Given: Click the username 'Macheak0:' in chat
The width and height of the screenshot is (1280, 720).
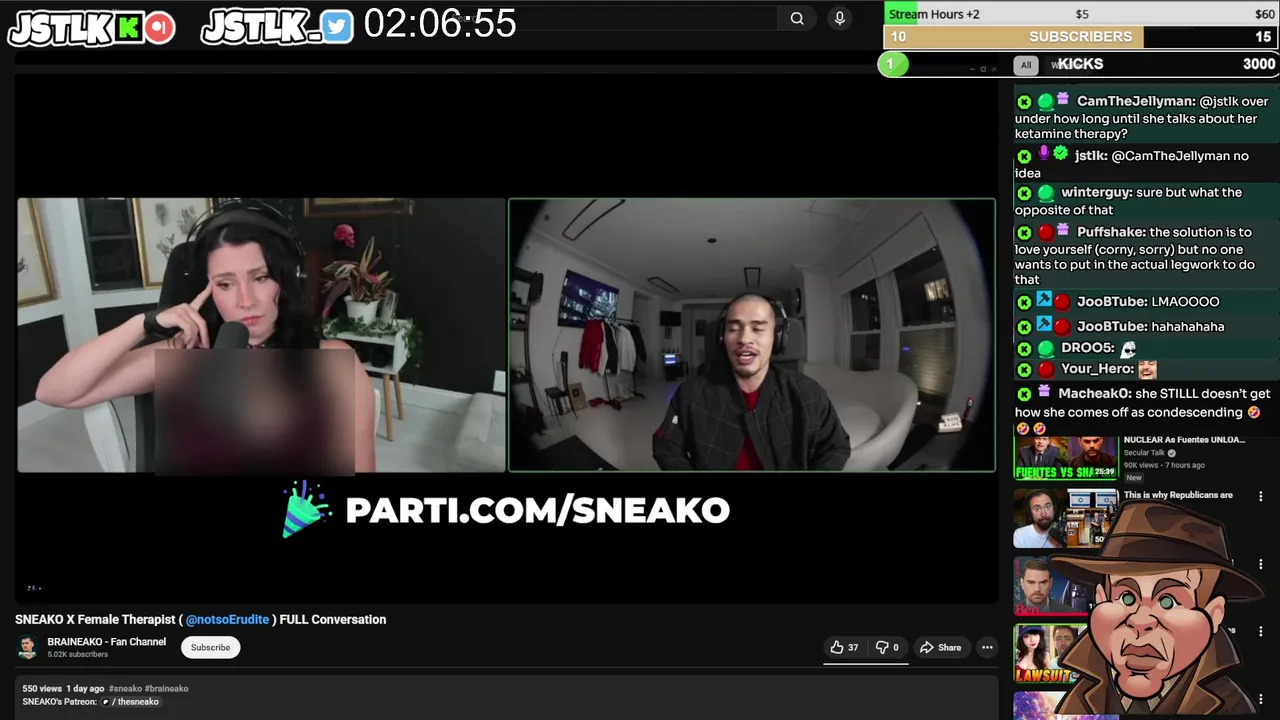Looking at the screenshot, I should [x=1095, y=394].
